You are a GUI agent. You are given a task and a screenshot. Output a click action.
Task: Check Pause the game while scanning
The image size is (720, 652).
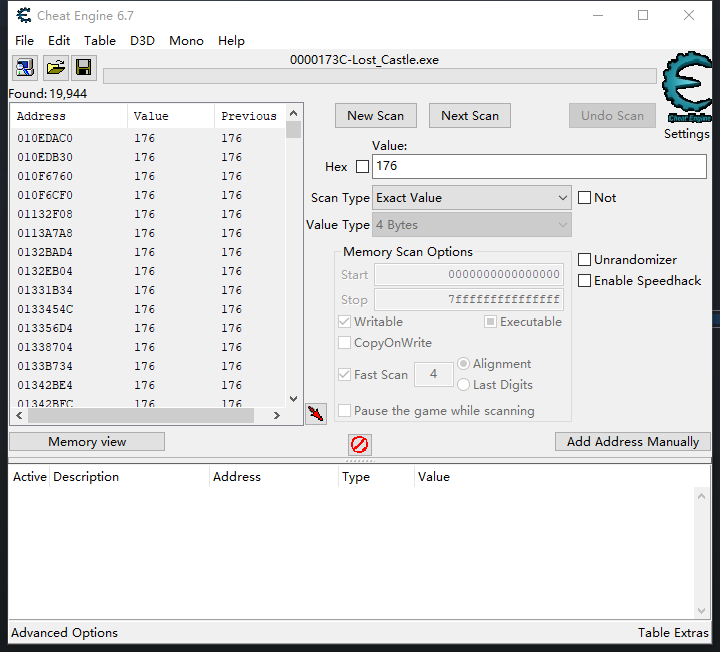coord(344,410)
